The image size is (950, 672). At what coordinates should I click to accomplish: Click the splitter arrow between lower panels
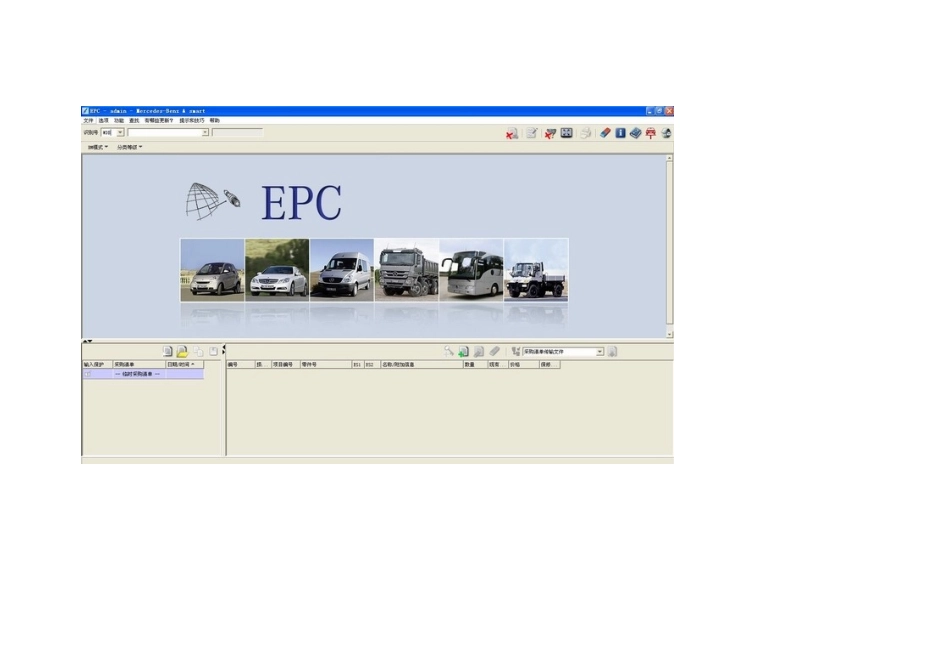(224, 350)
